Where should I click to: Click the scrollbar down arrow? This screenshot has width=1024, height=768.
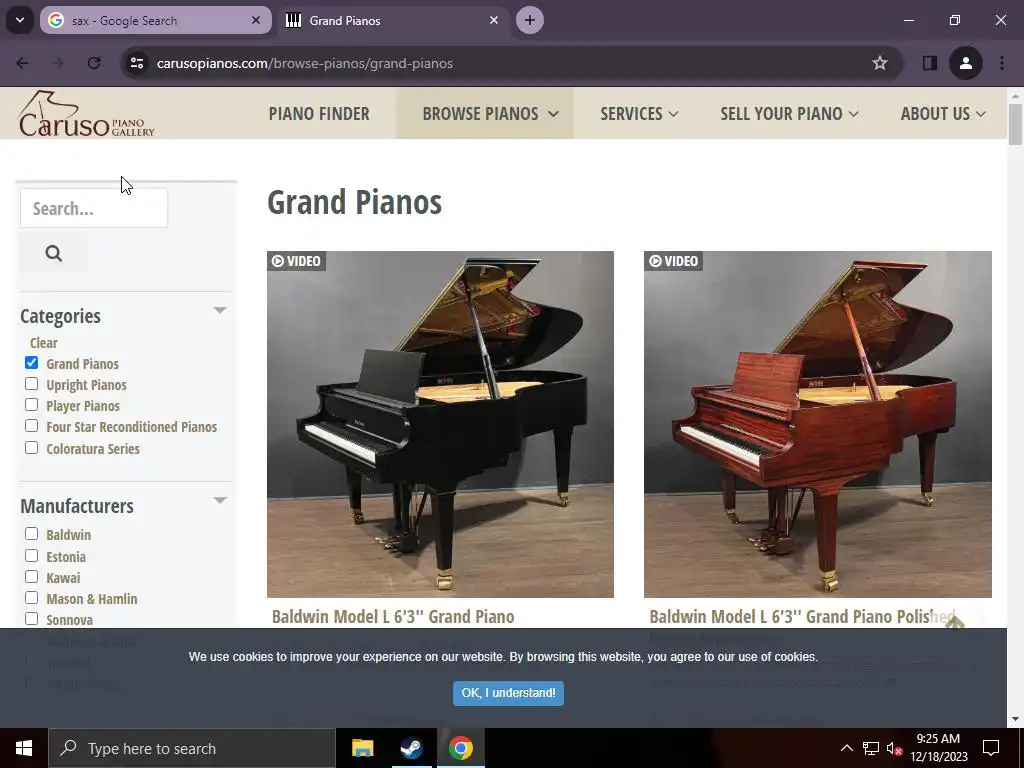(1015, 719)
